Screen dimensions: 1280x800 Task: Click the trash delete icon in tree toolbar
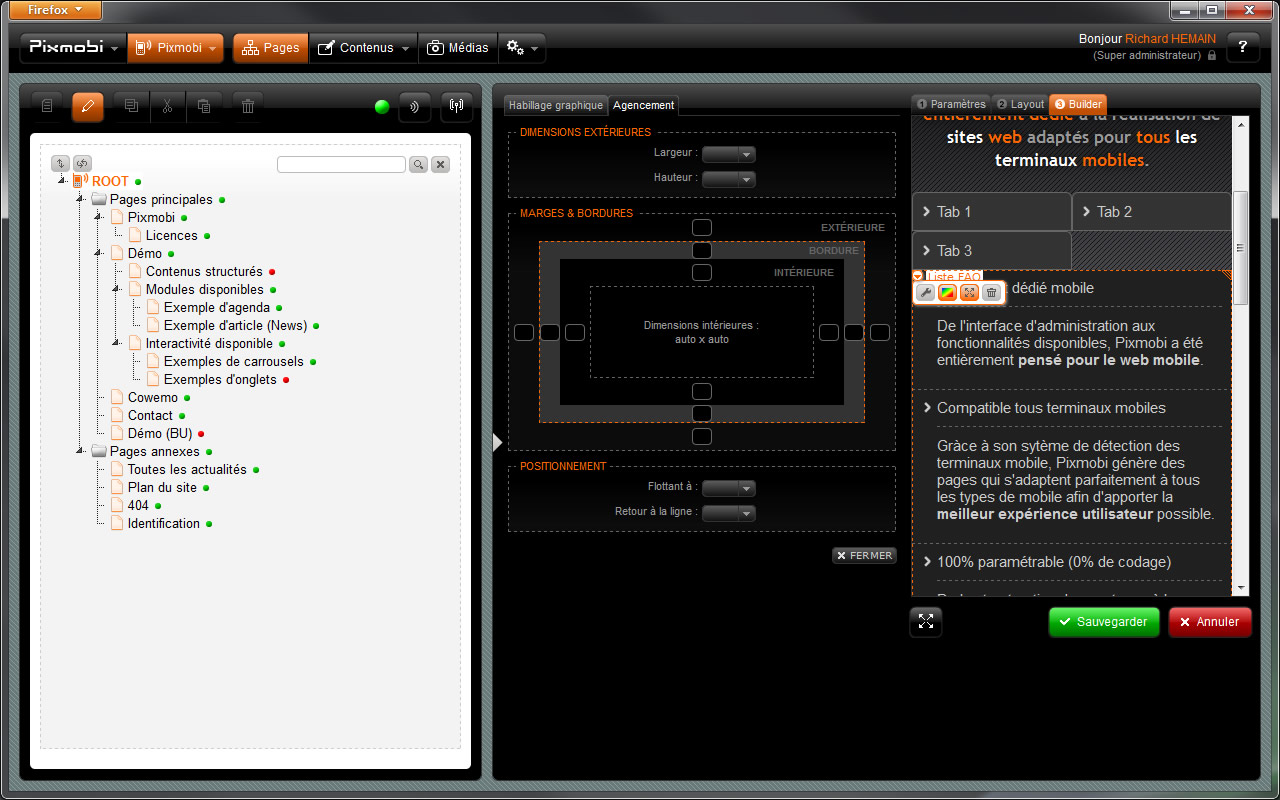248,105
